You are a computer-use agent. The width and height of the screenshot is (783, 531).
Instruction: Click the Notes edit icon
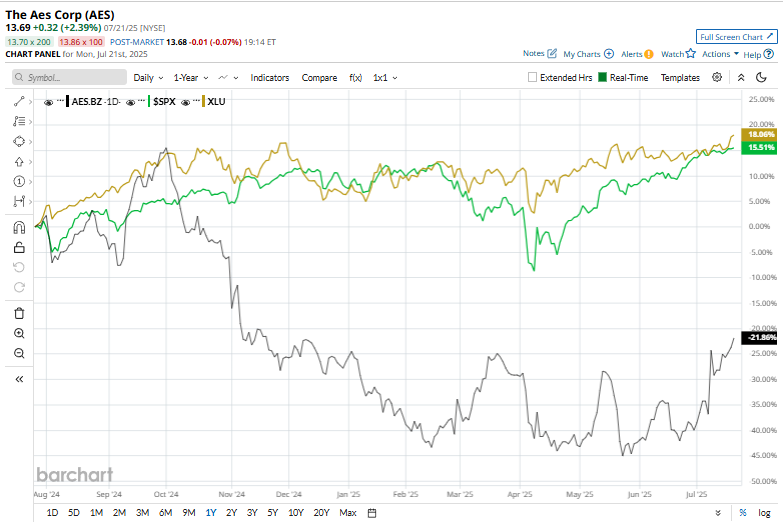click(x=552, y=53)
